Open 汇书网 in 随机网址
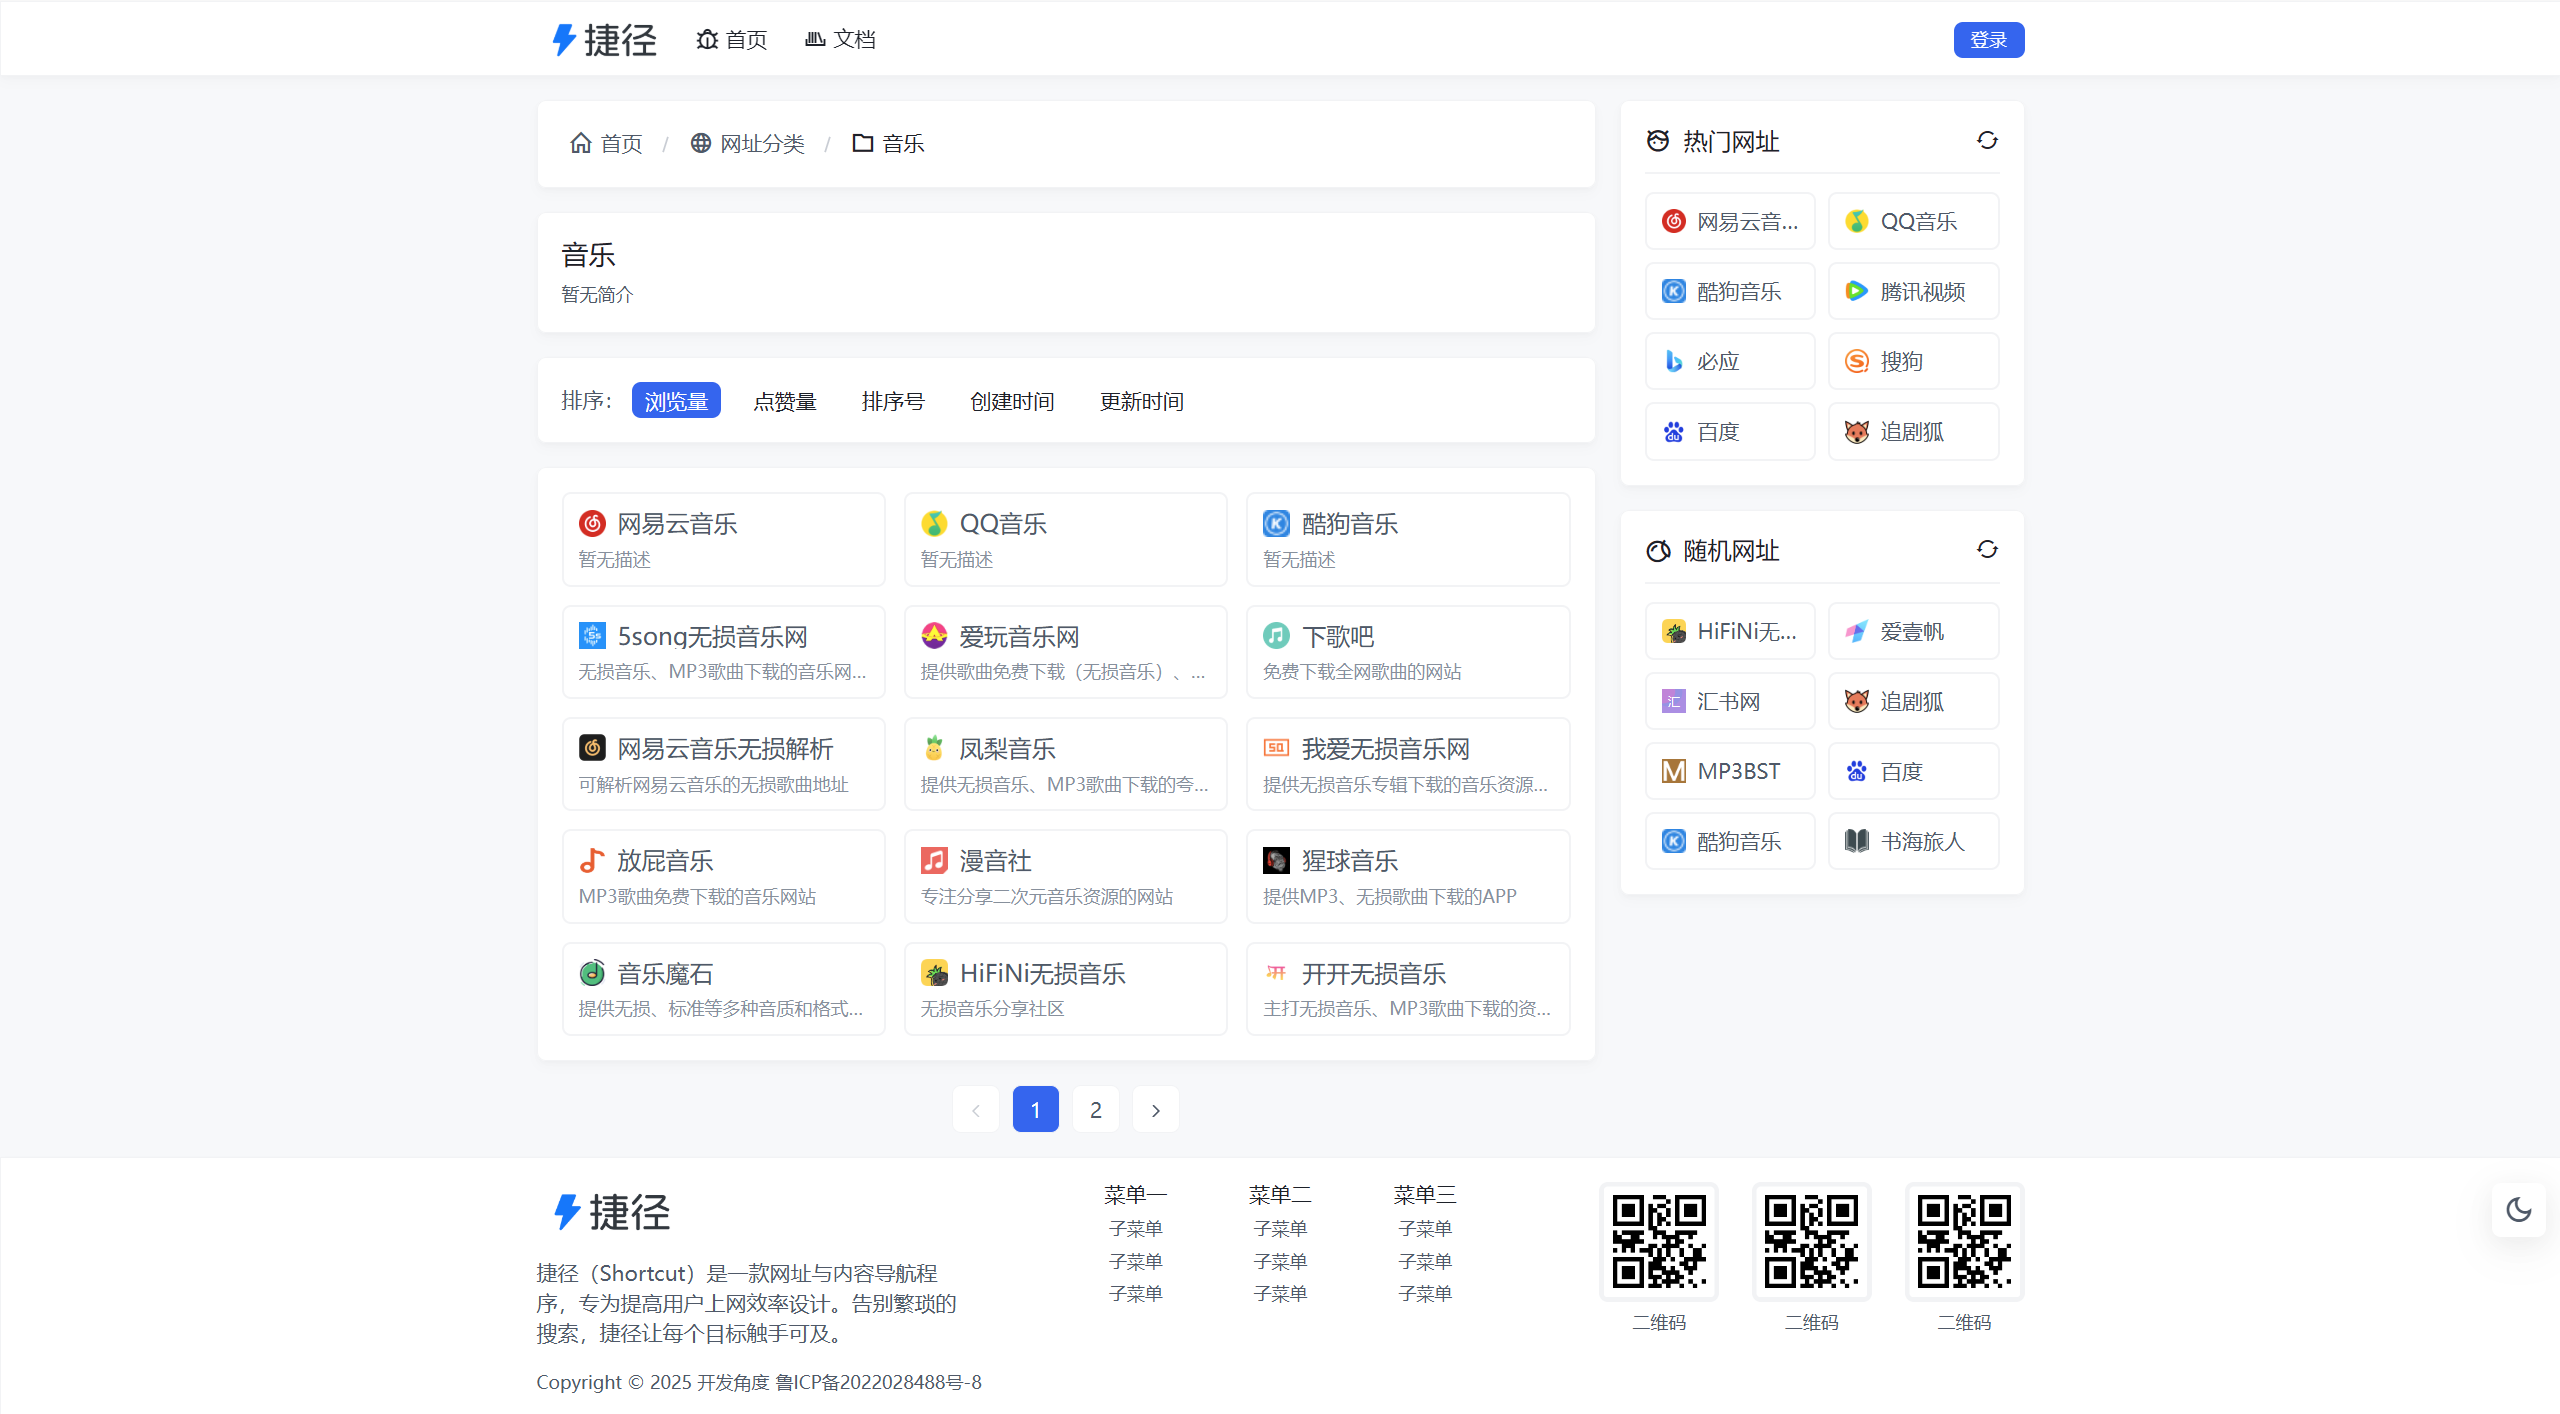Screen dimensions: 2560x1414 pos(1730,701)
